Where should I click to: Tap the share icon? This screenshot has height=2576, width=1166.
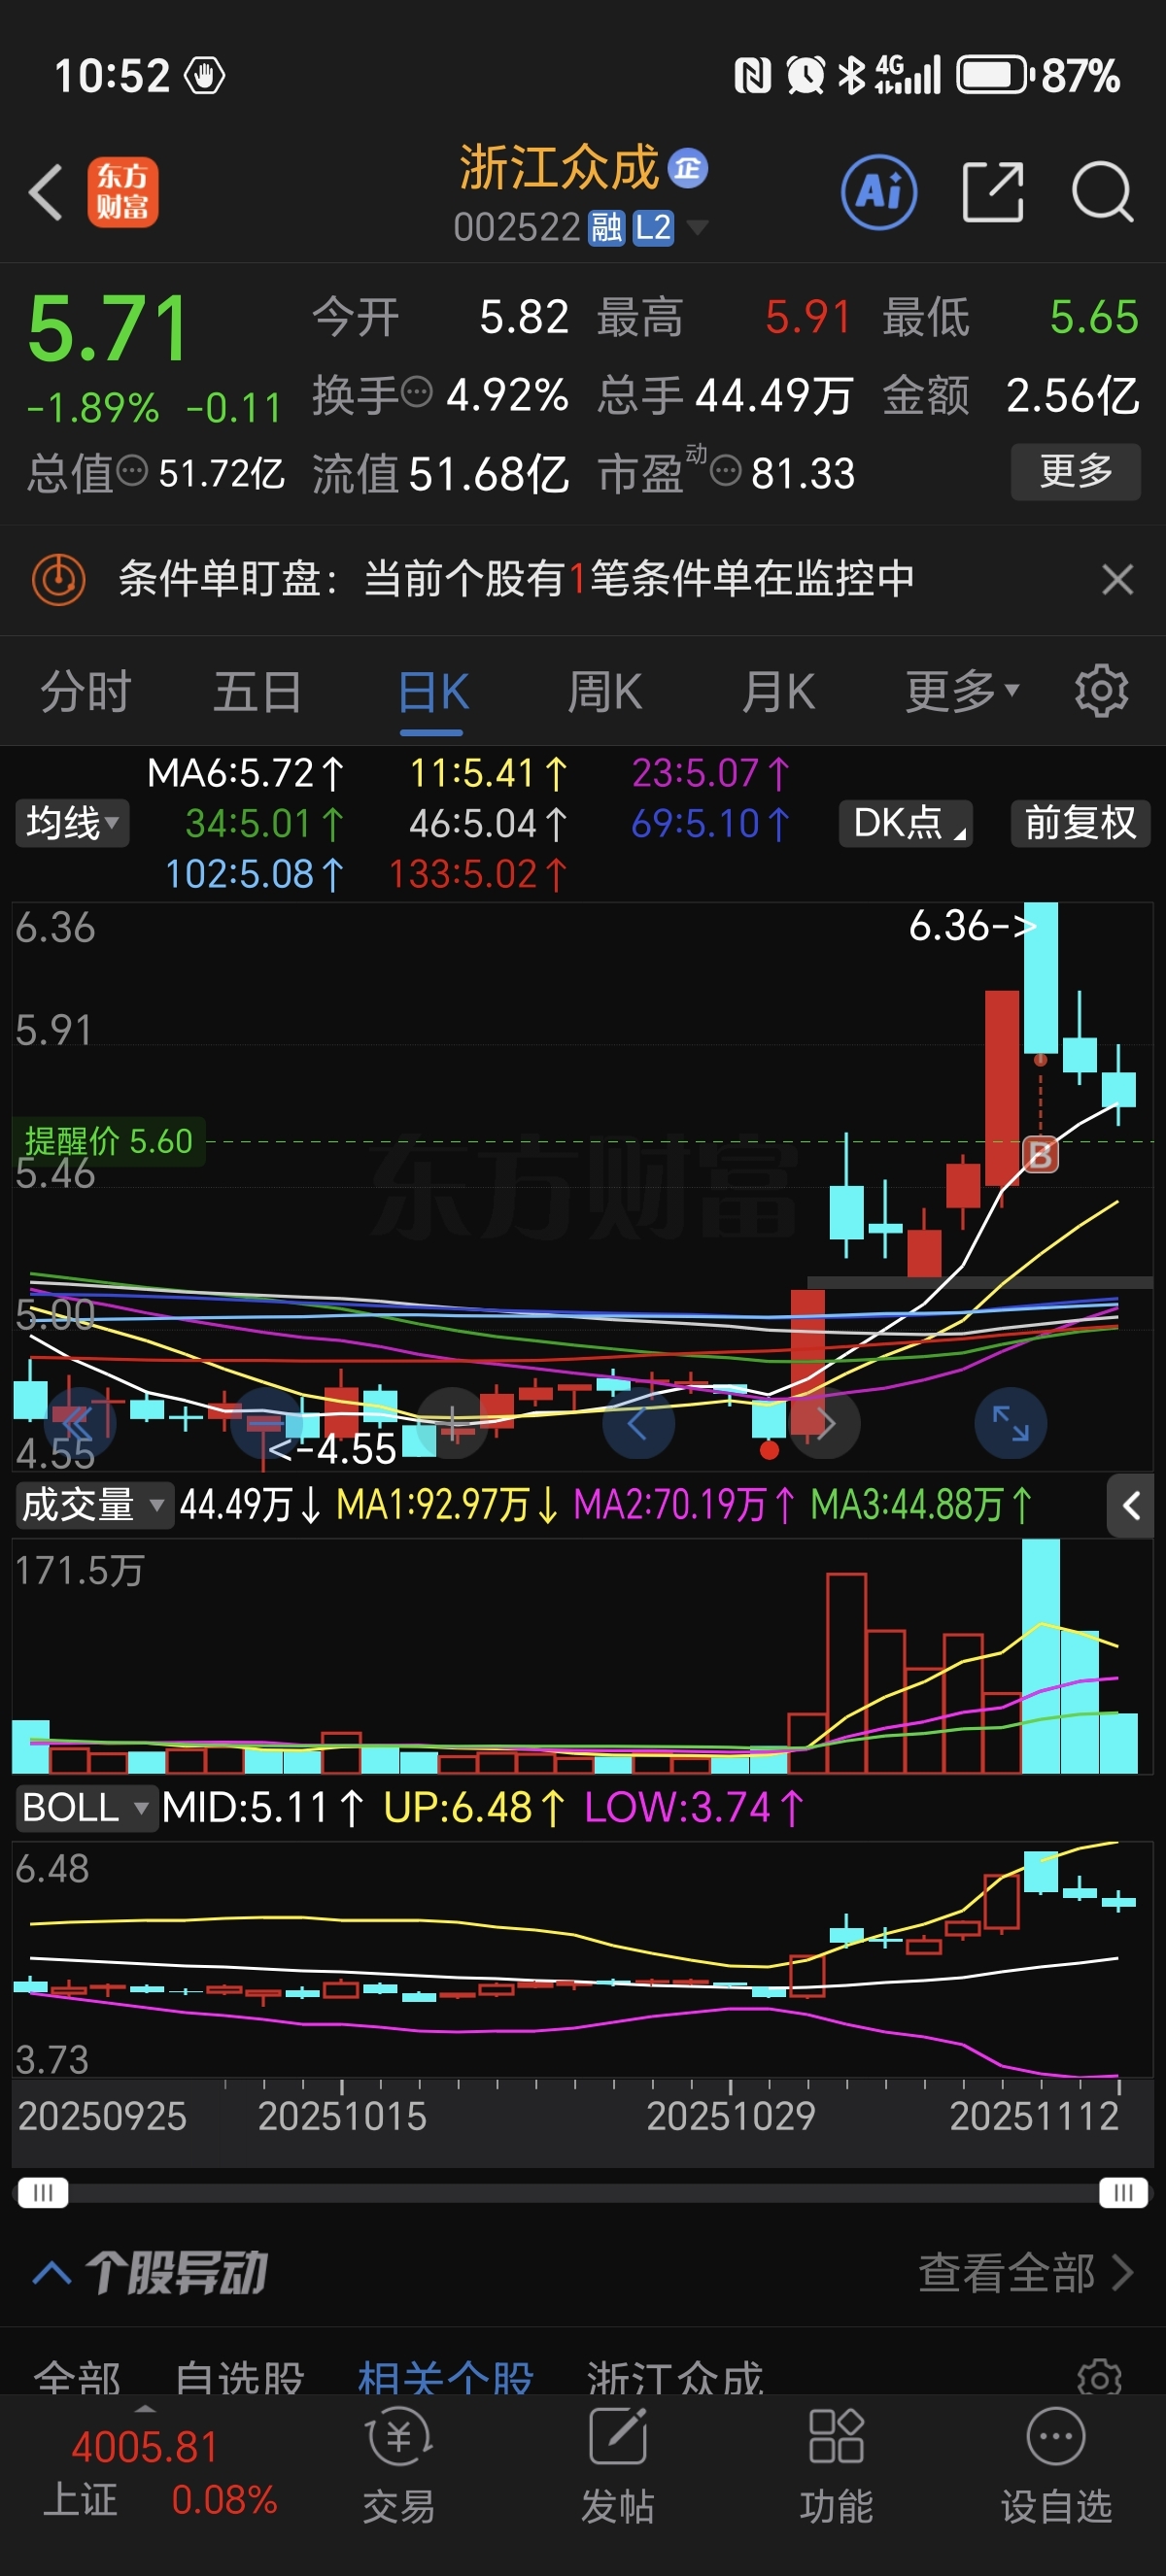[992, 192]
